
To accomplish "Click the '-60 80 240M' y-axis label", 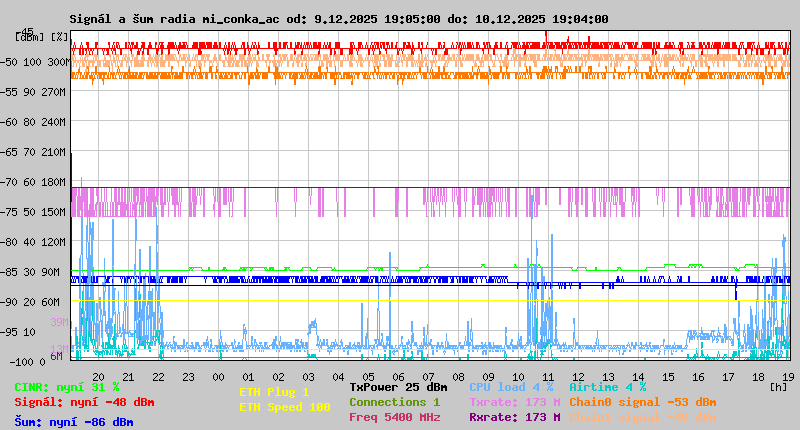I will (x=33, y=122).
